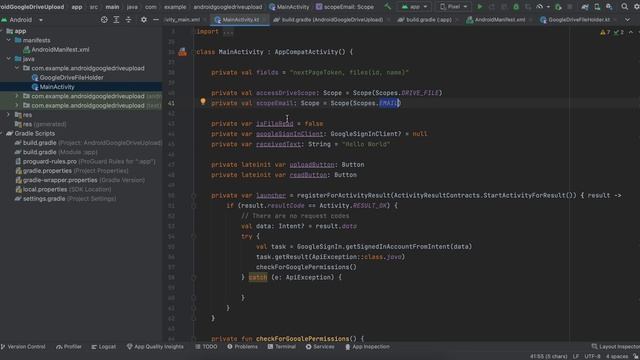Viewport: 640px width, 360px height.
Task: Open proguard-rules.pro in project tree
Action: click(x=85, y=162)
